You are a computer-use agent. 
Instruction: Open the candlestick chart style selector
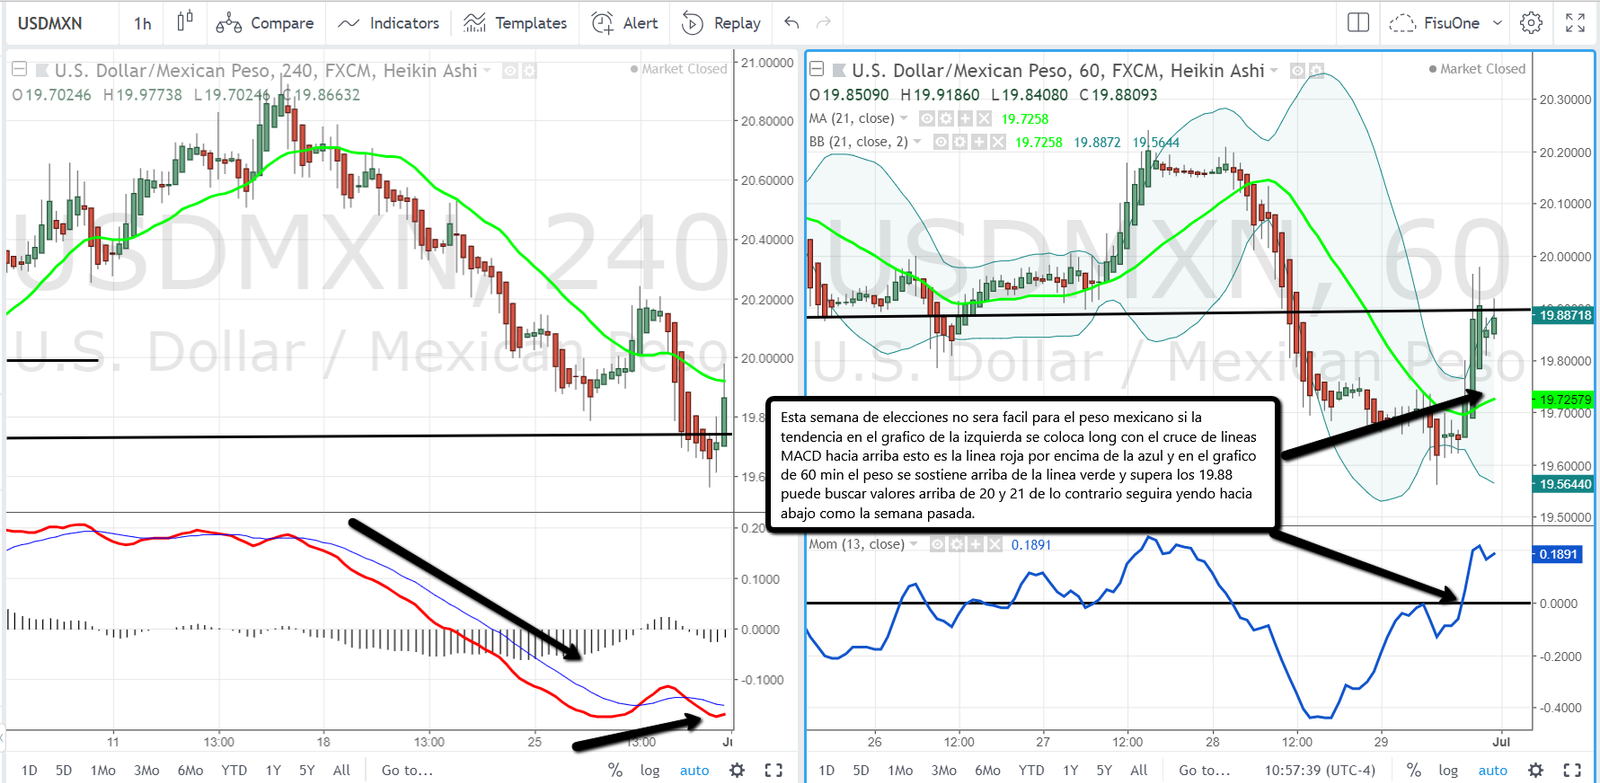185,22
